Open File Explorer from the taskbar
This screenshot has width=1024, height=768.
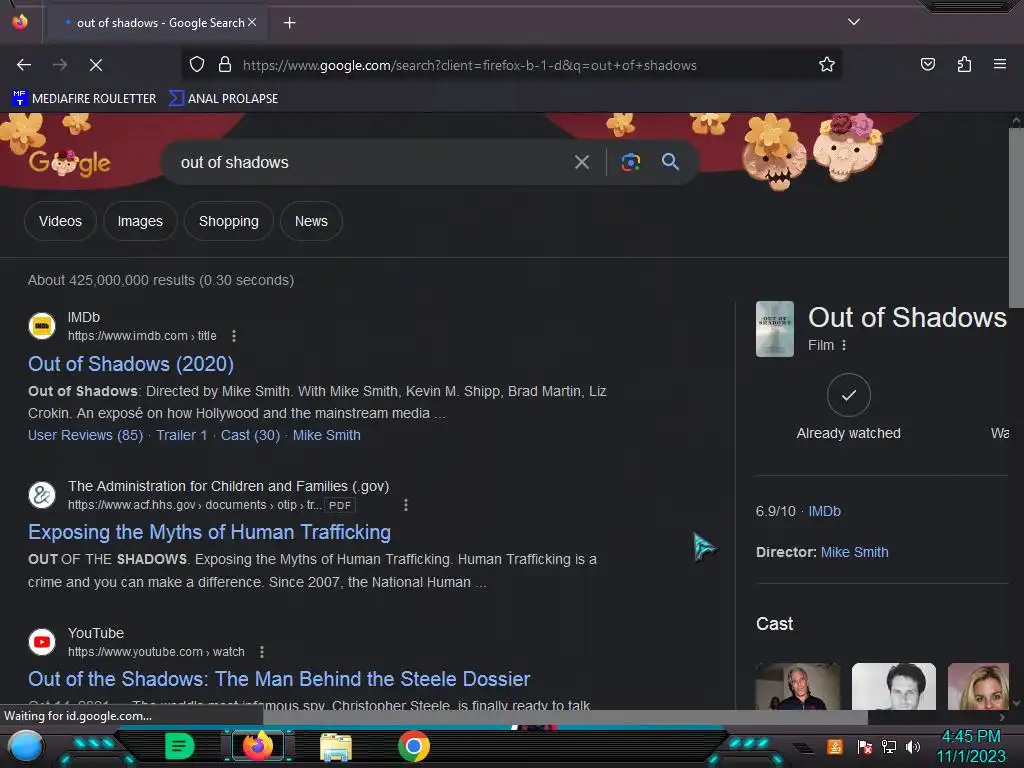click(336, 746)
